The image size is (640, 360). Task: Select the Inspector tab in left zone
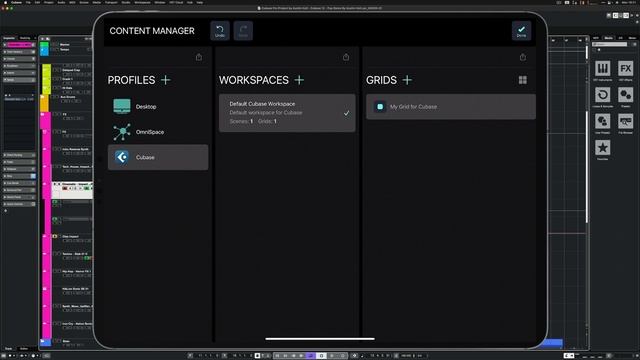coord(9,38)
